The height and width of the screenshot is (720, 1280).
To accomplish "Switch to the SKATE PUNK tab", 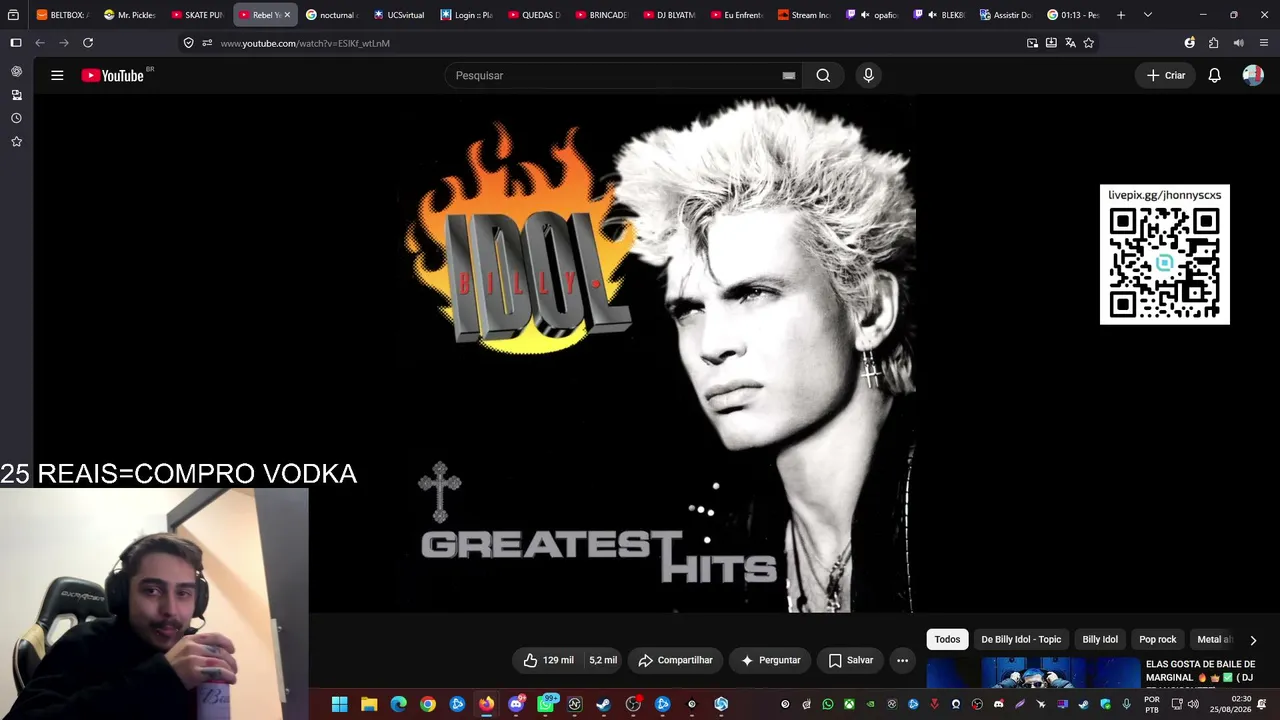I will [197, 15].
